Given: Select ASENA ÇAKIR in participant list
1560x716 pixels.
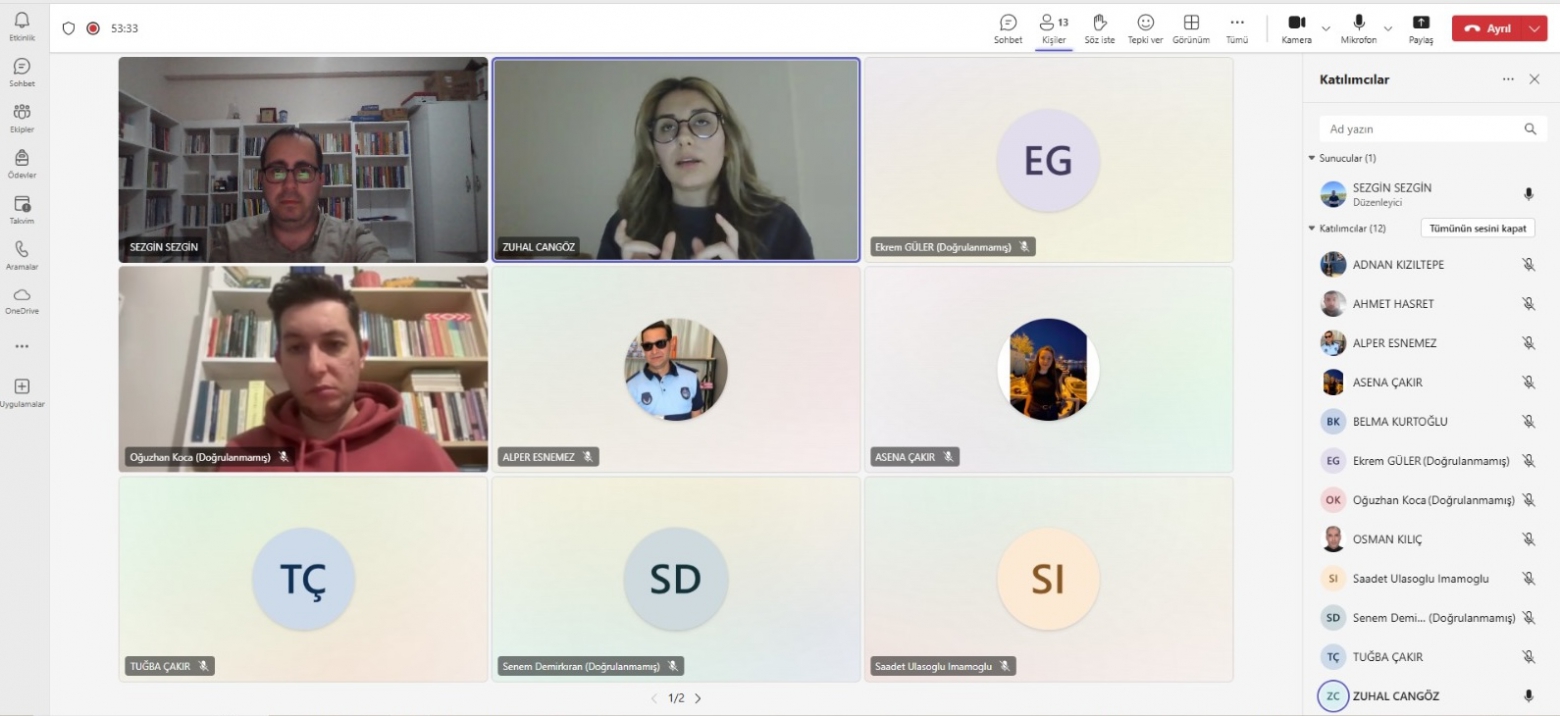Looking at the screenshot, I should [1428, 382].
